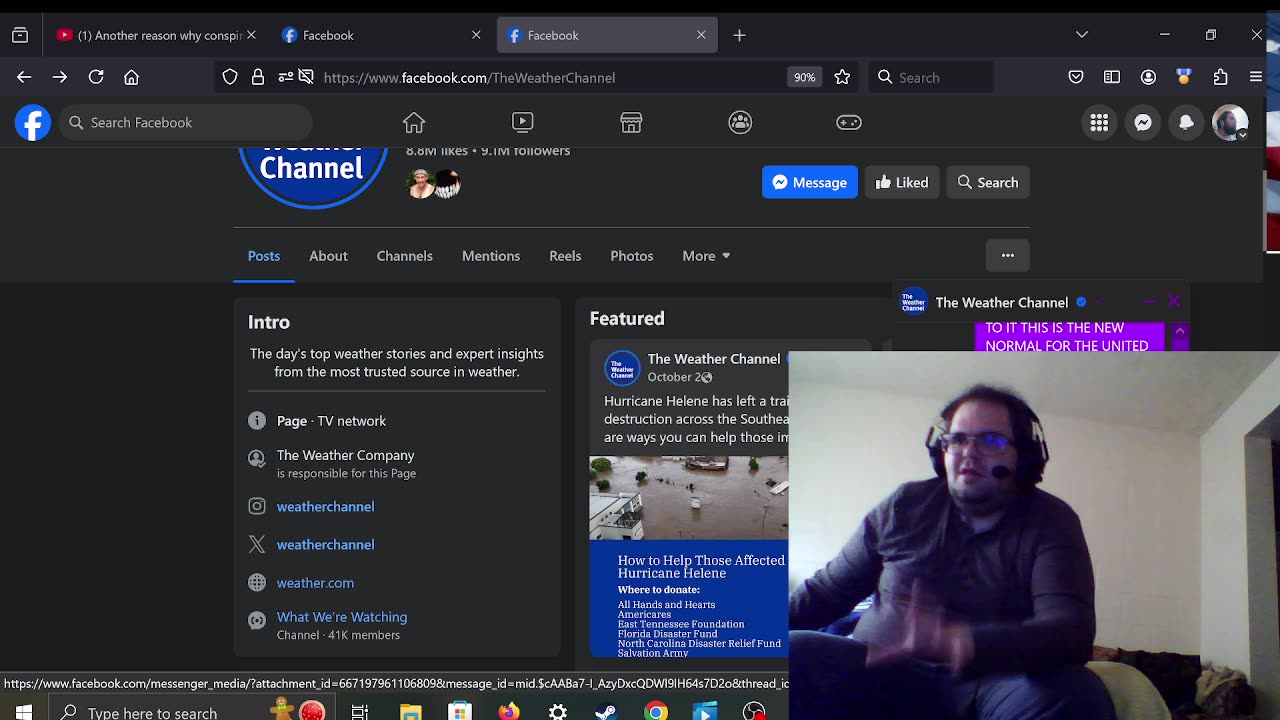1280x720 pixels.
Task: Open the Firefox account icon
Action: tap(1148, 77)
